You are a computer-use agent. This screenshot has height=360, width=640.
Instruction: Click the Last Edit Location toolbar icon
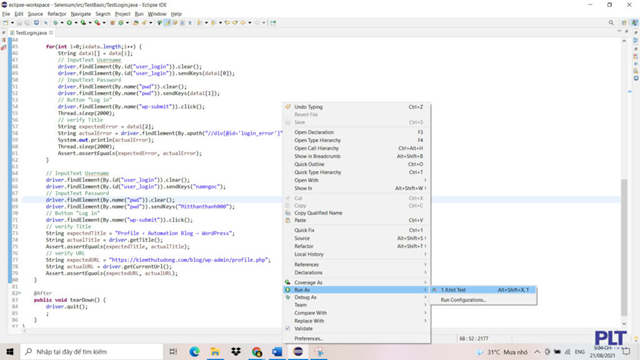[228, 23]
